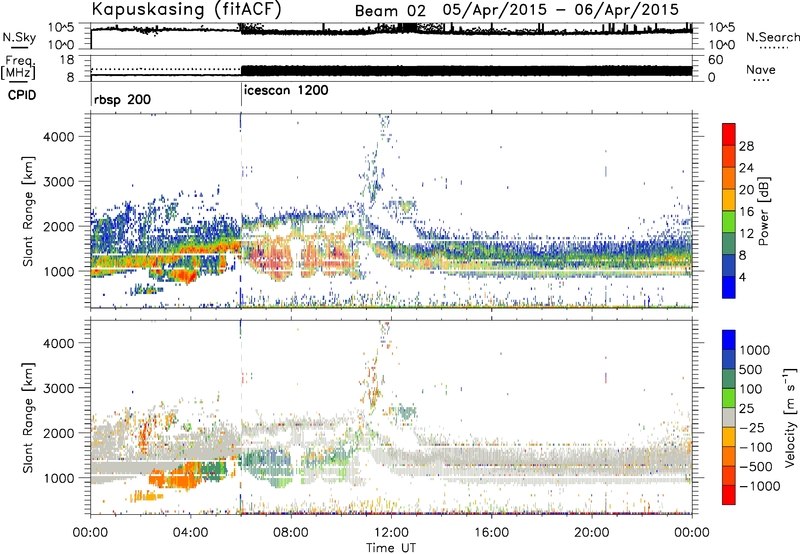Screen dimensions: 800x554
Task: Click the 'Freq. [MHz]' axis label
Action: (x=18, y=67)
